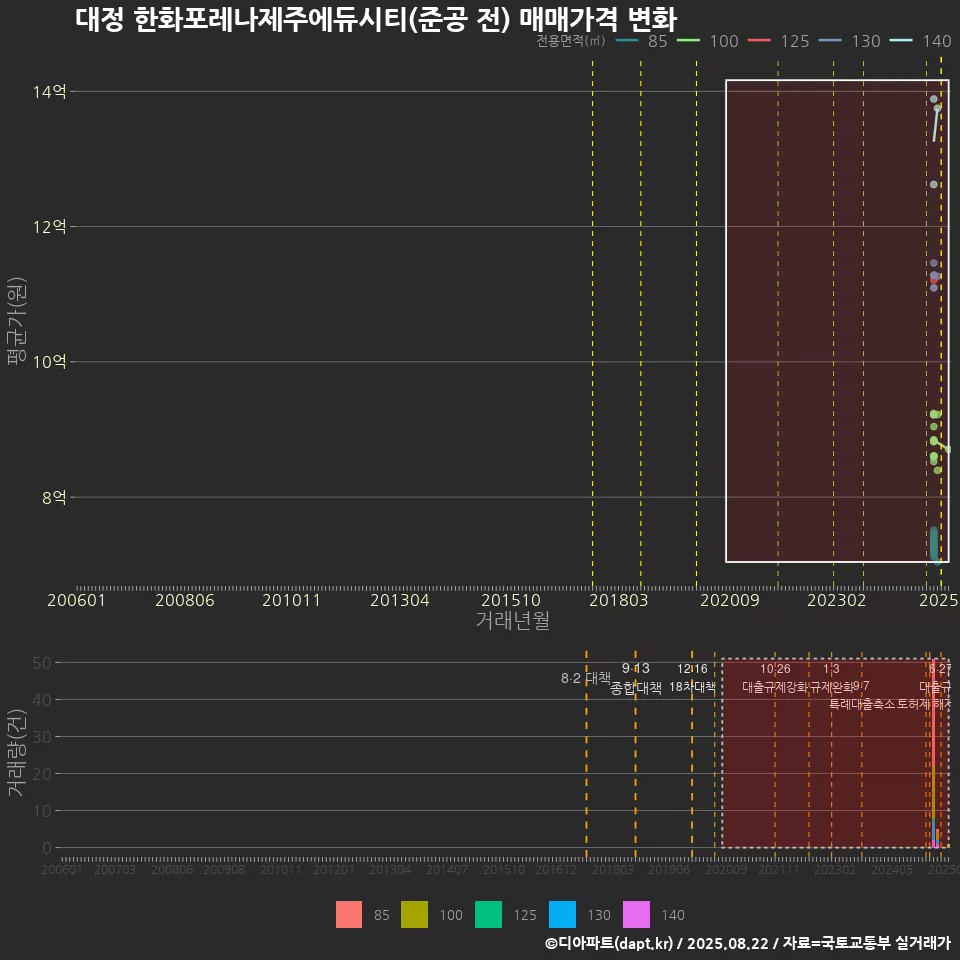Click the lone gray data point near 12.6억
Image resolution: width=960 pixels, height=960 pixels.
(x=934, y=184)
